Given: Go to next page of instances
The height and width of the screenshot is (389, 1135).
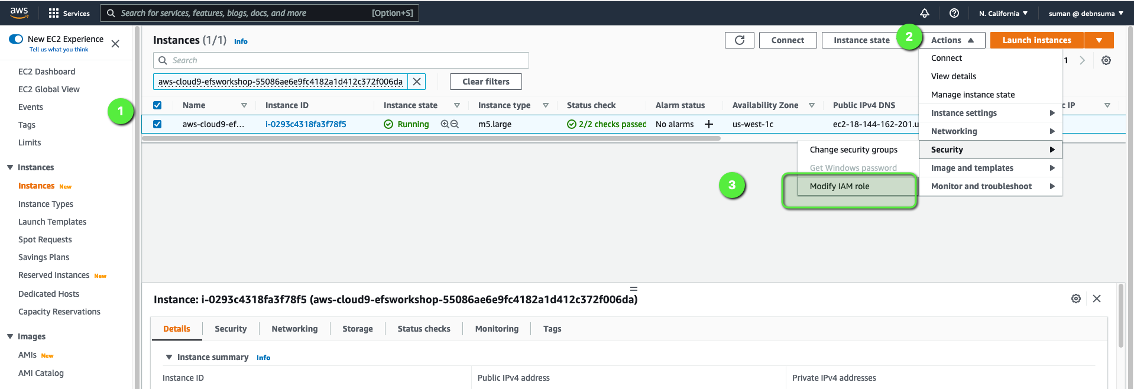Looking at the screenshot, I should click(x=1082, y=60).
